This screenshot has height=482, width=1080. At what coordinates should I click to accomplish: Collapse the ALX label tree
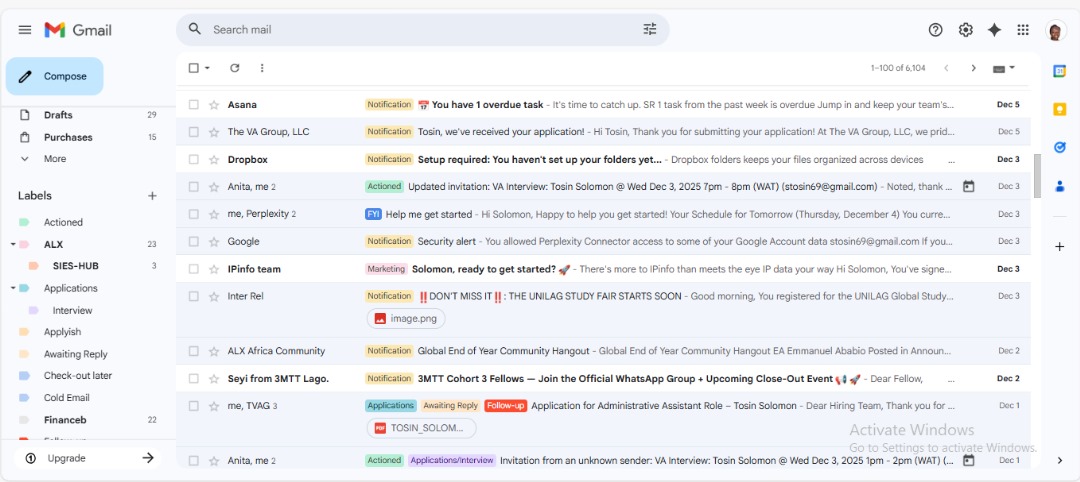click(13, 244)
